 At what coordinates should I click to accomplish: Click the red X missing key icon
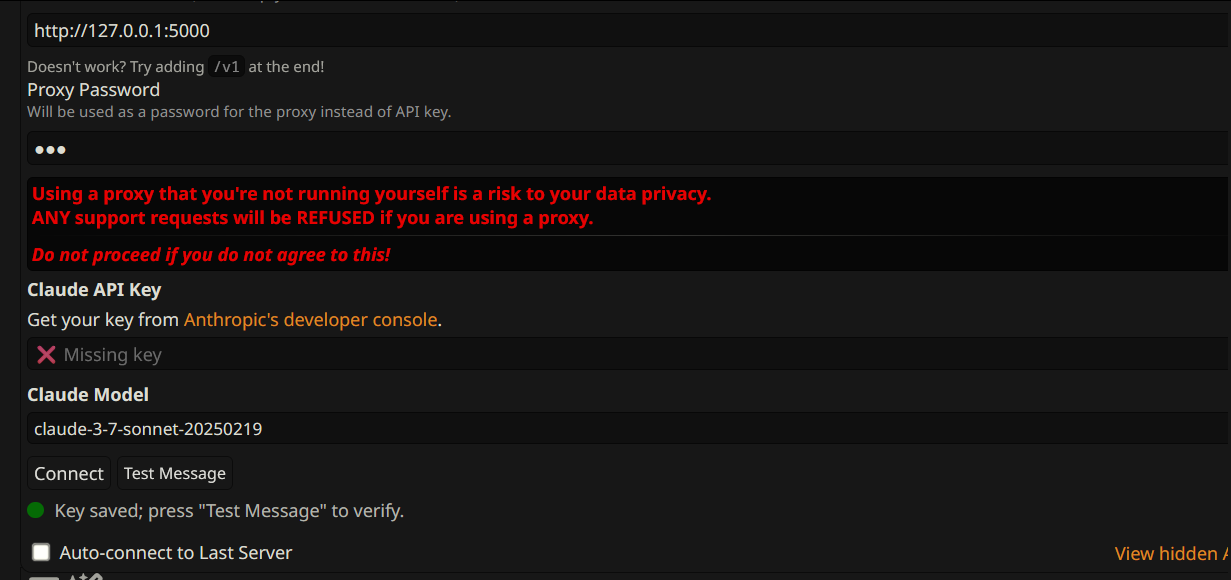coord(46,354)
